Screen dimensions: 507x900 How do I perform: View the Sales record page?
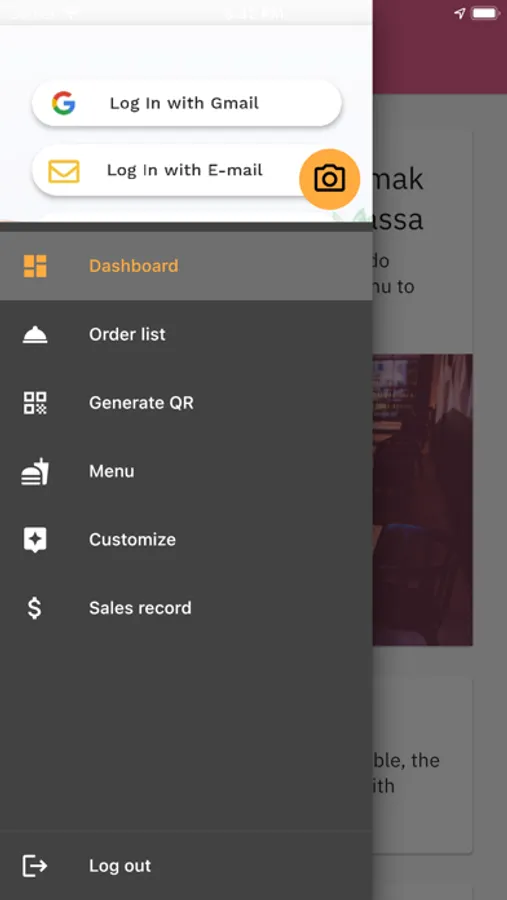tap(186, 608)
